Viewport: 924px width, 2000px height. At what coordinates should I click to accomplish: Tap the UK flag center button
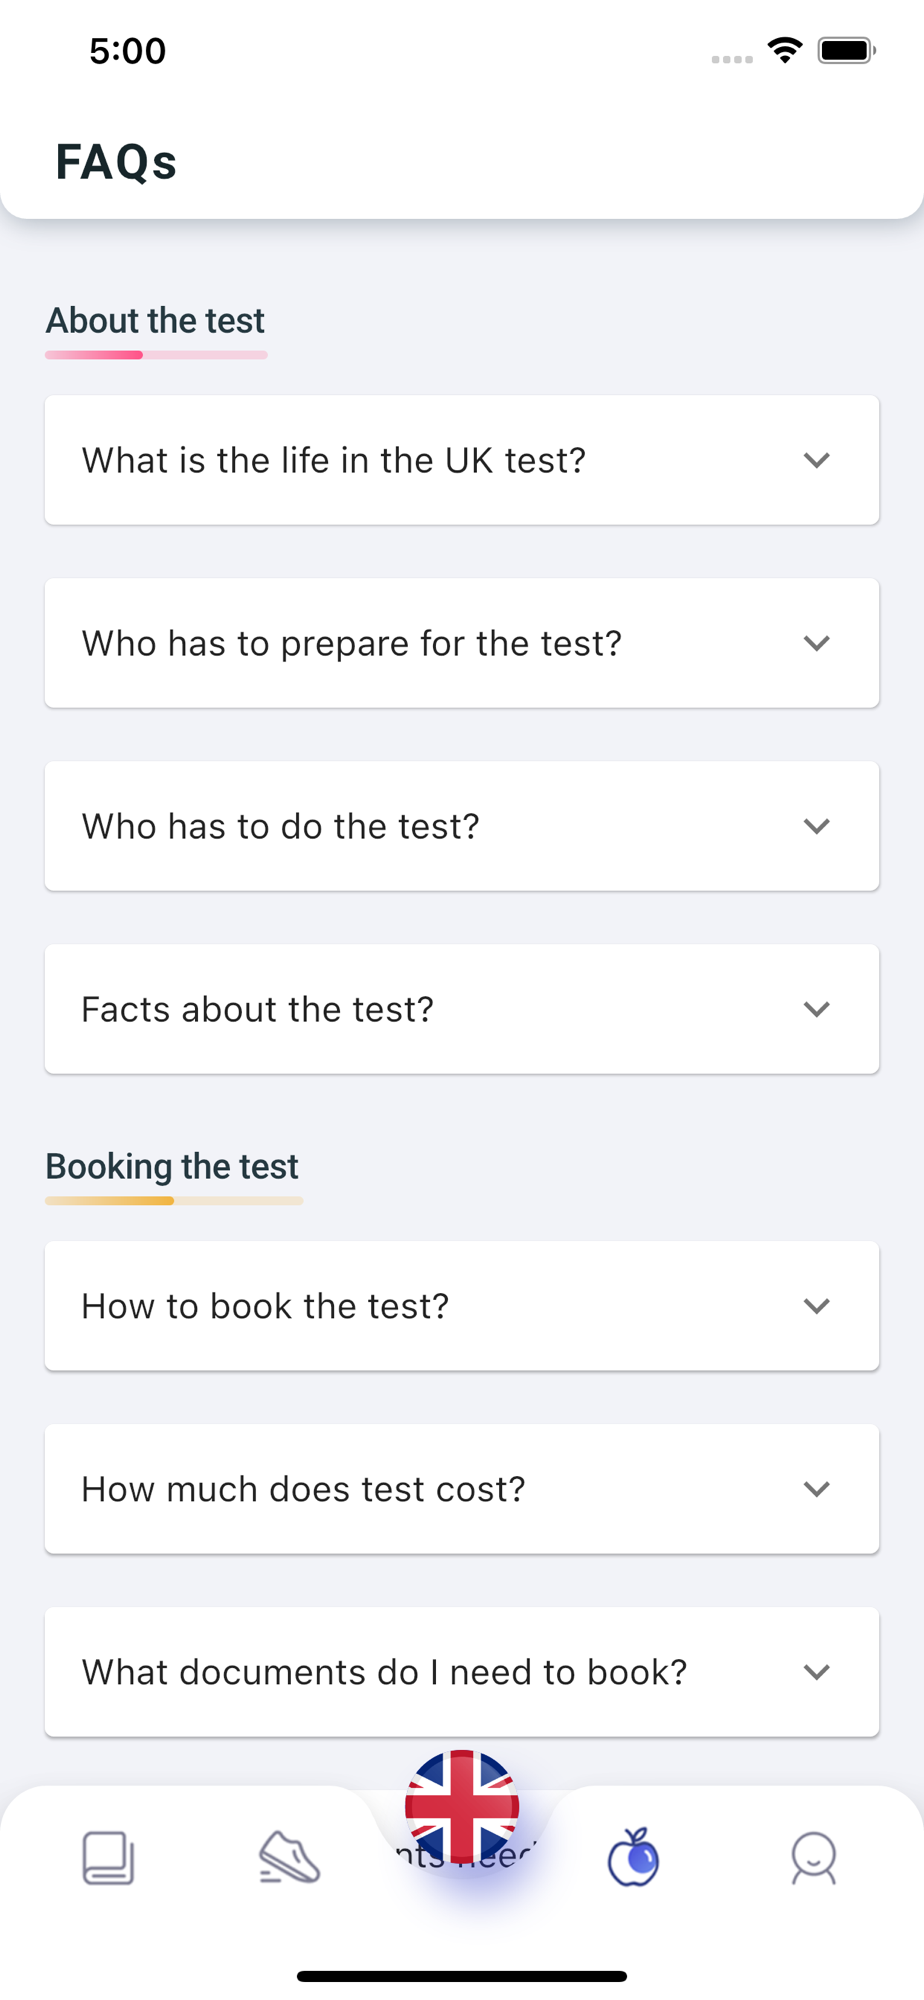(462, 1808)
